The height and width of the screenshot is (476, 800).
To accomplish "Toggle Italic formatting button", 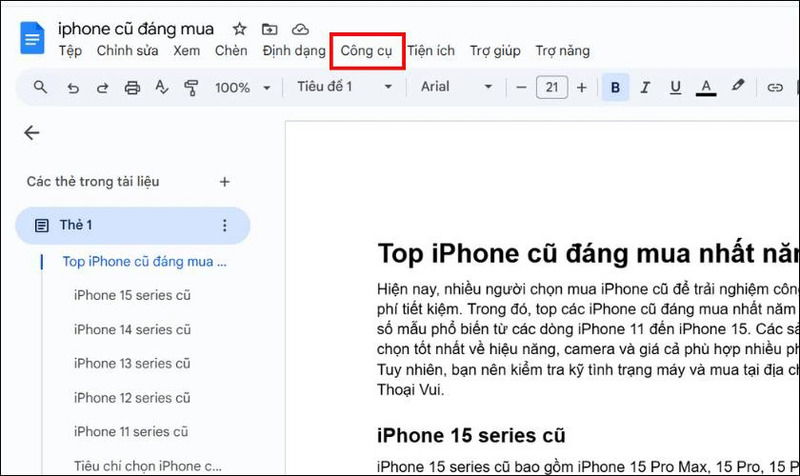I will click(x=645, y=88).
